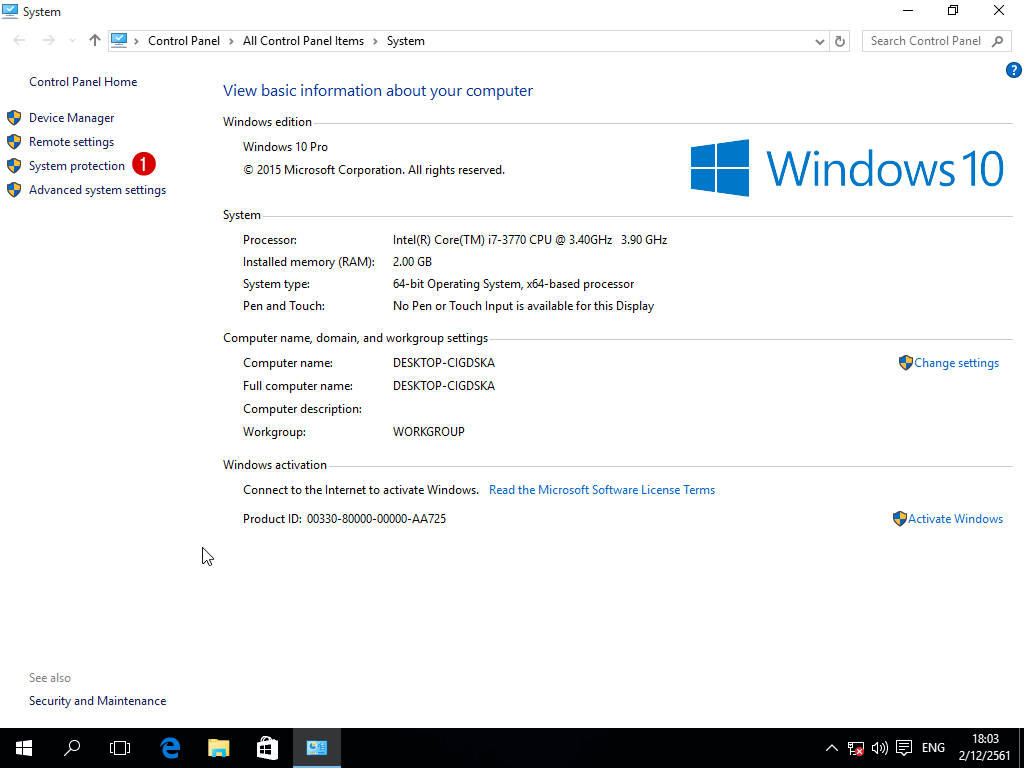The height and width of the screenshot is (768, 1024).
Task: Open the Store icon on the taskbar
Action: [267, 748]
